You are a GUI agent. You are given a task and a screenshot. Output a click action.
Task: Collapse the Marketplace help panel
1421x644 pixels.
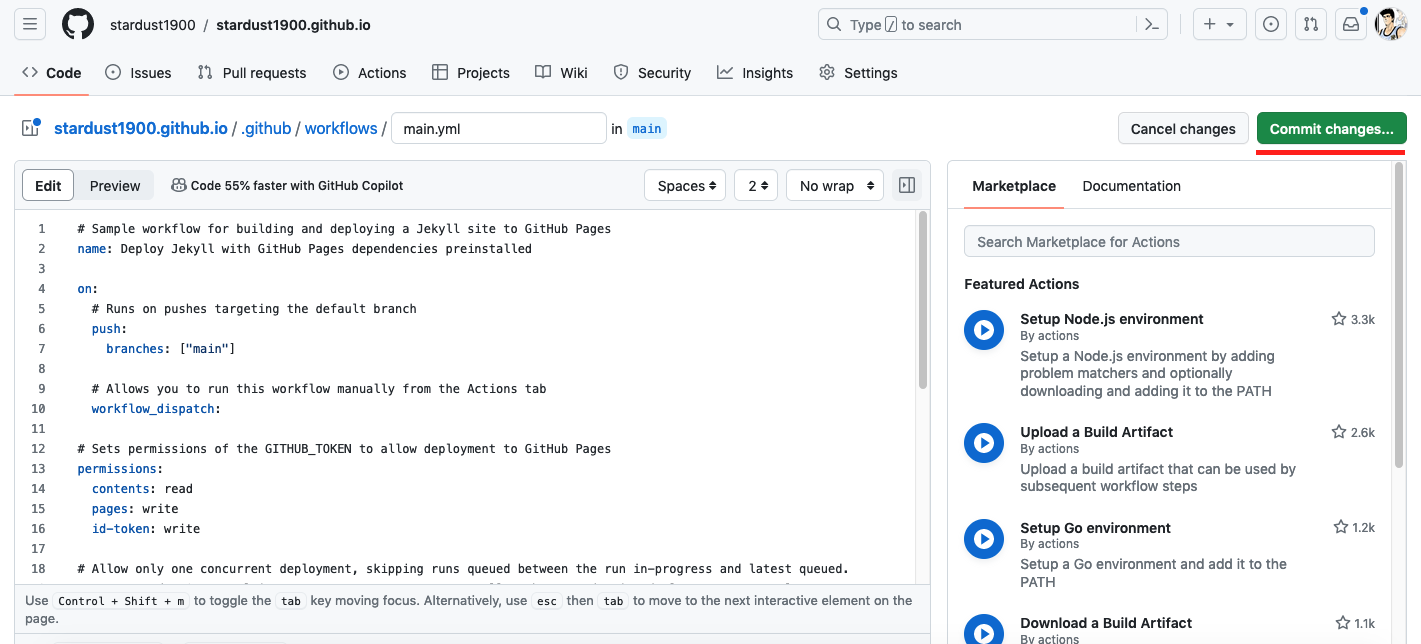(x=907, y=185)
